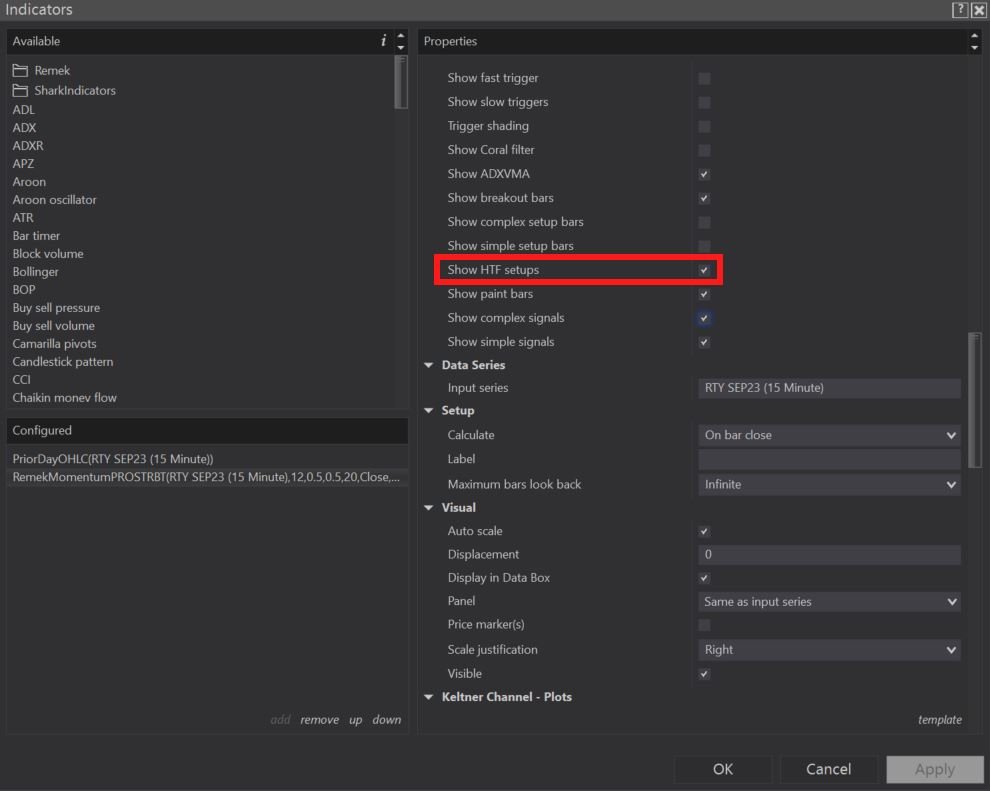Open Maximum bars look back dropdown
Image resolution: width=990 pixels, height=791 pixels.
tap(829, 485)
